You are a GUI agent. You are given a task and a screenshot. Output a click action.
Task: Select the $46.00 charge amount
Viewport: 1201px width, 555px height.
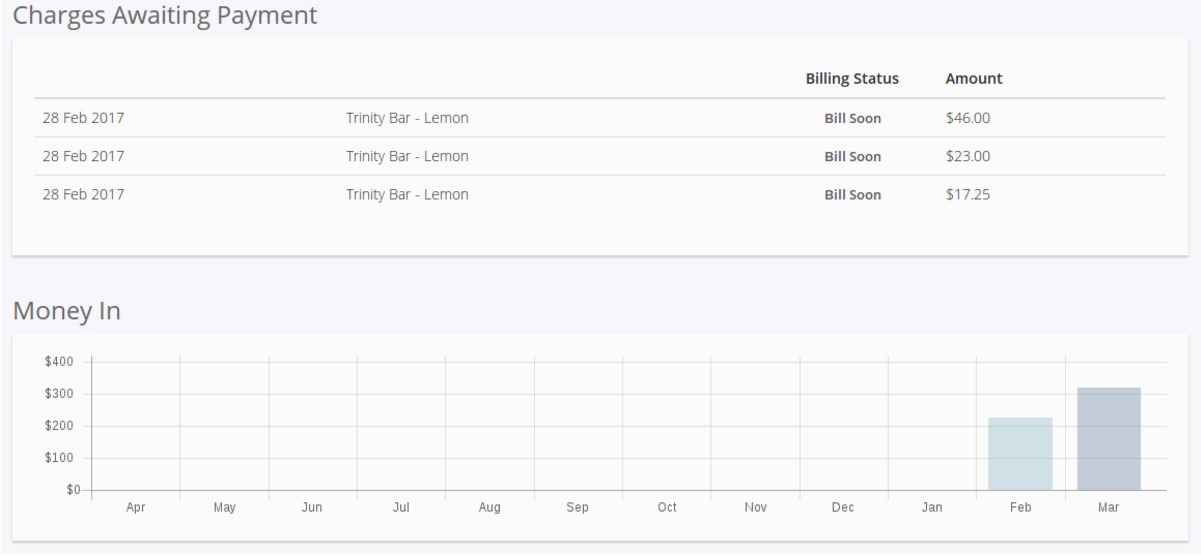pos(967,118)
